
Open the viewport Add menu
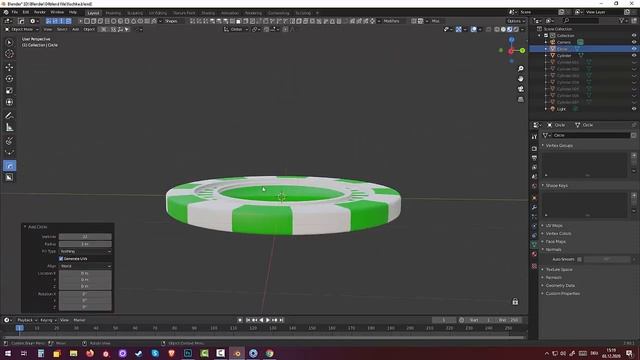tap(76, 29)
